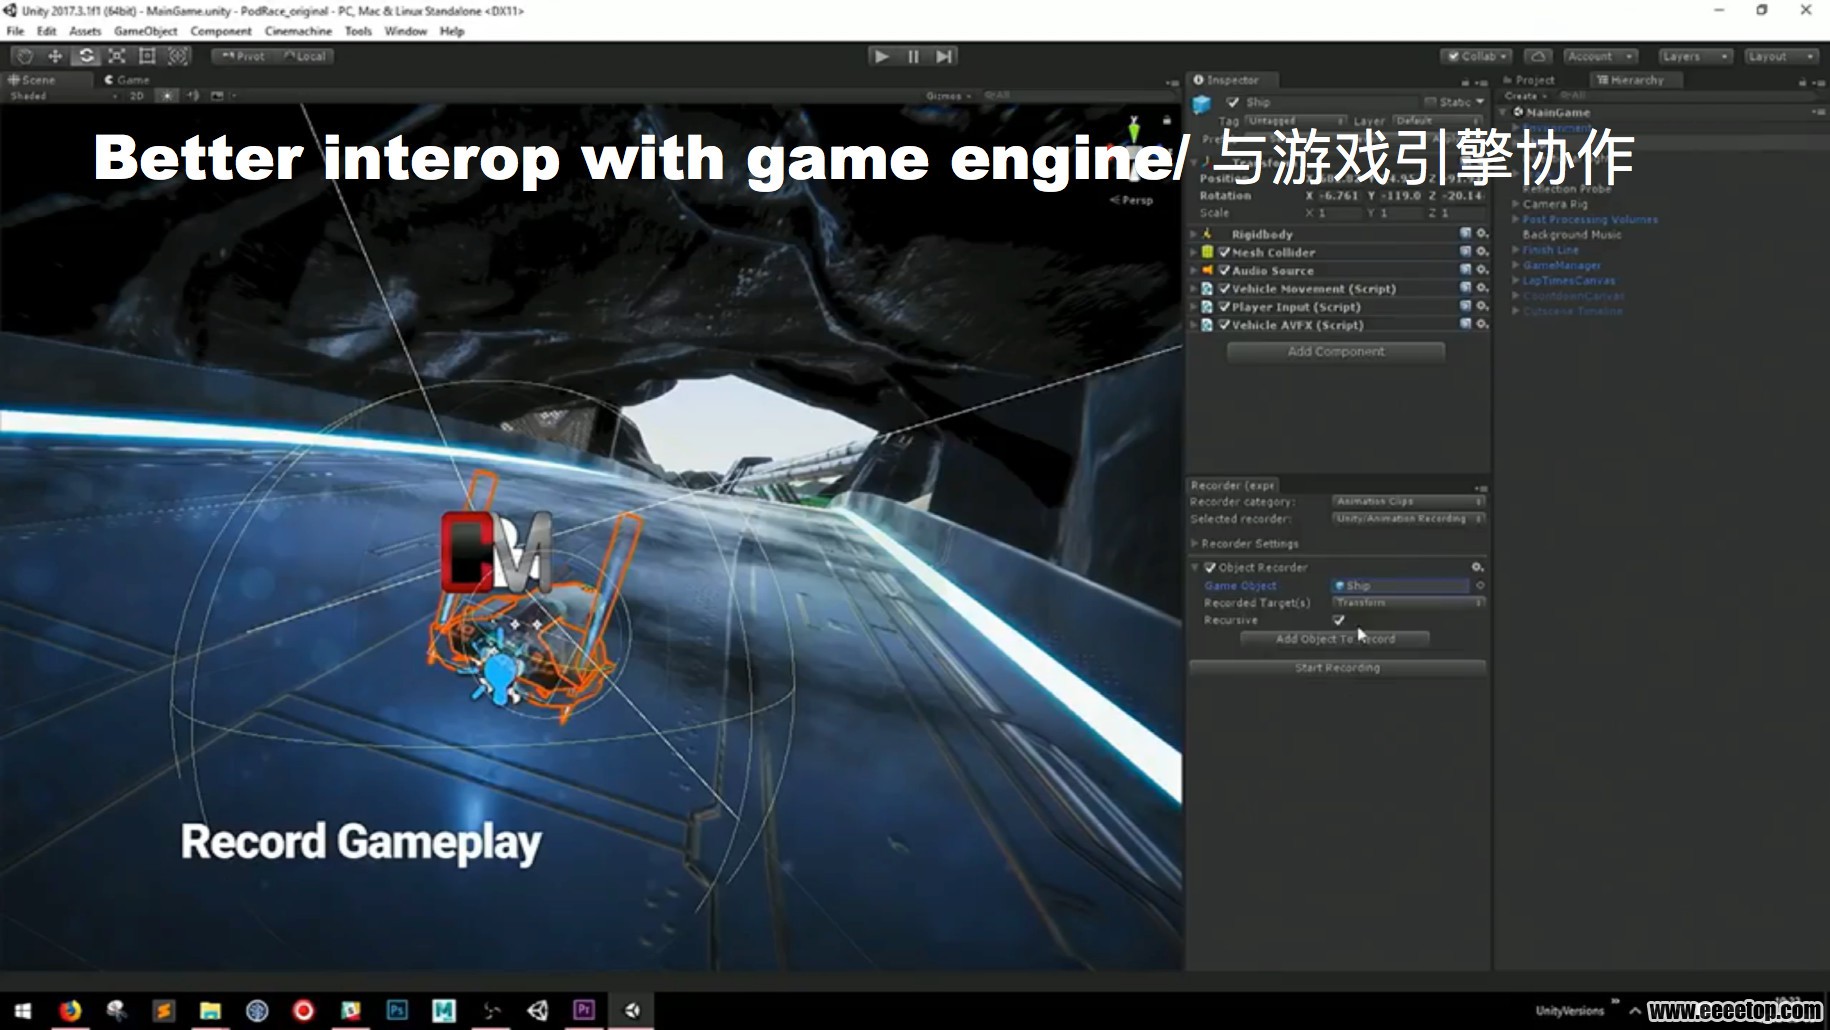Click the Add Component button

click(1336, 351)
